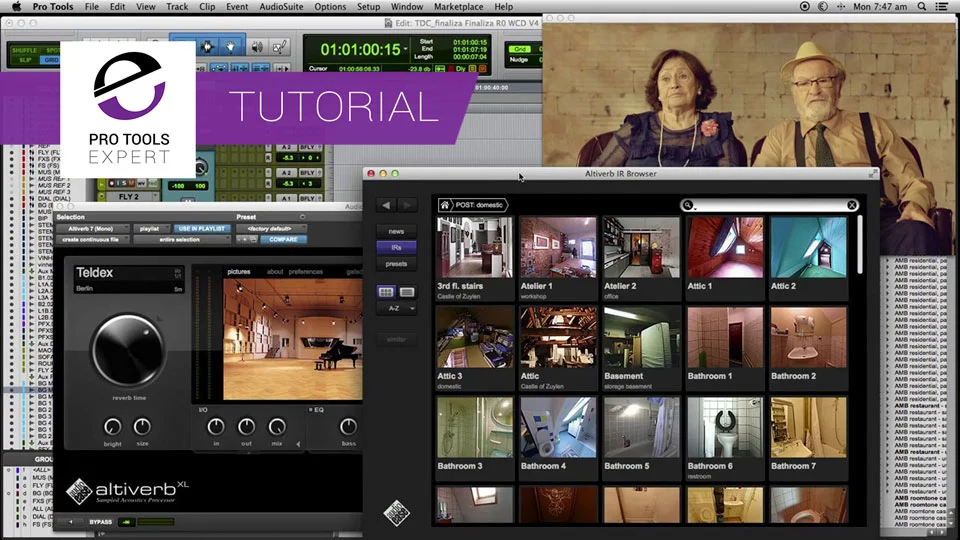The width and height of the screenshot is (960, 540).
Task: Click the reverb time knob
Action: coord(128,351)
